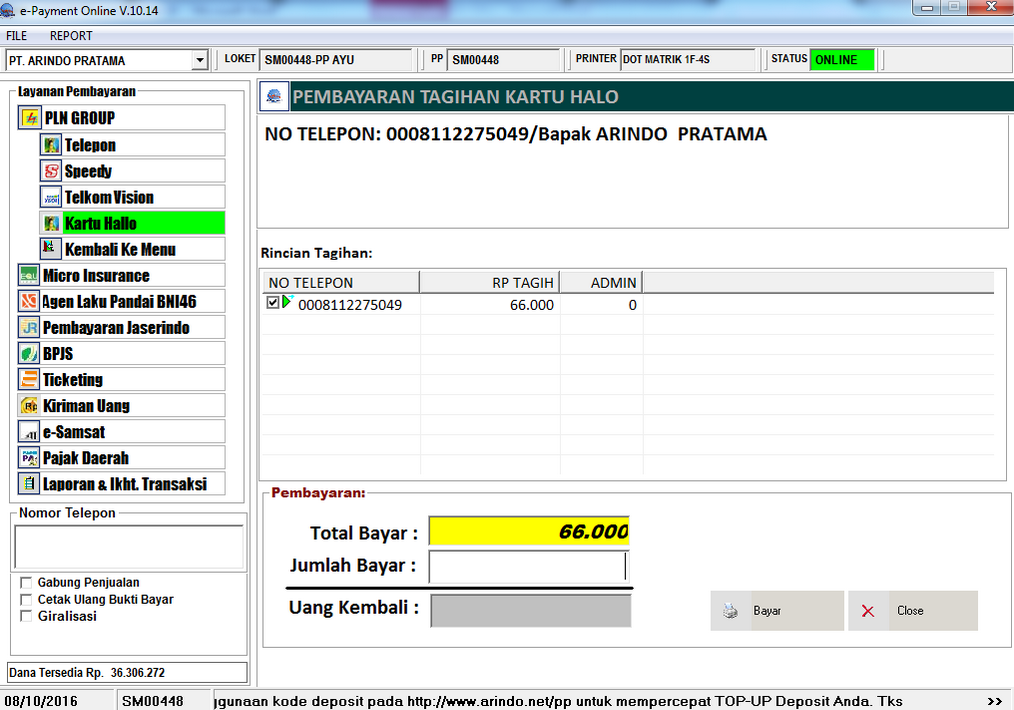Choose the Kiriman Uang service
The height and width of the screenshot is (710, 1014).
click(x=122, y=405)
